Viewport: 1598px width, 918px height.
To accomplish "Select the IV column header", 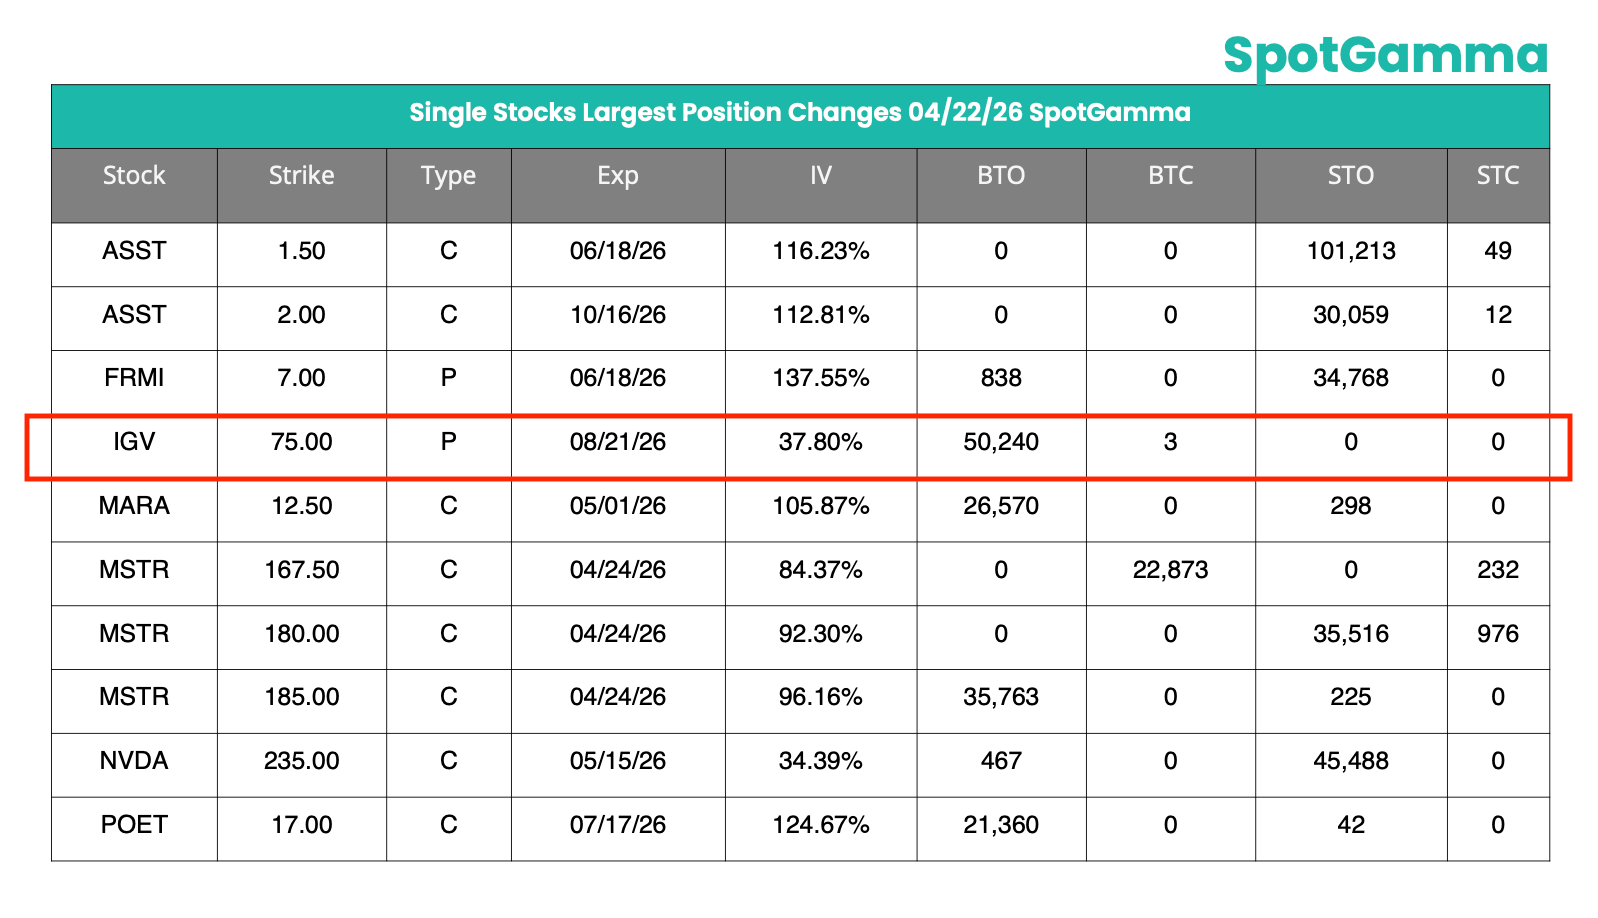I will (820, 176).
